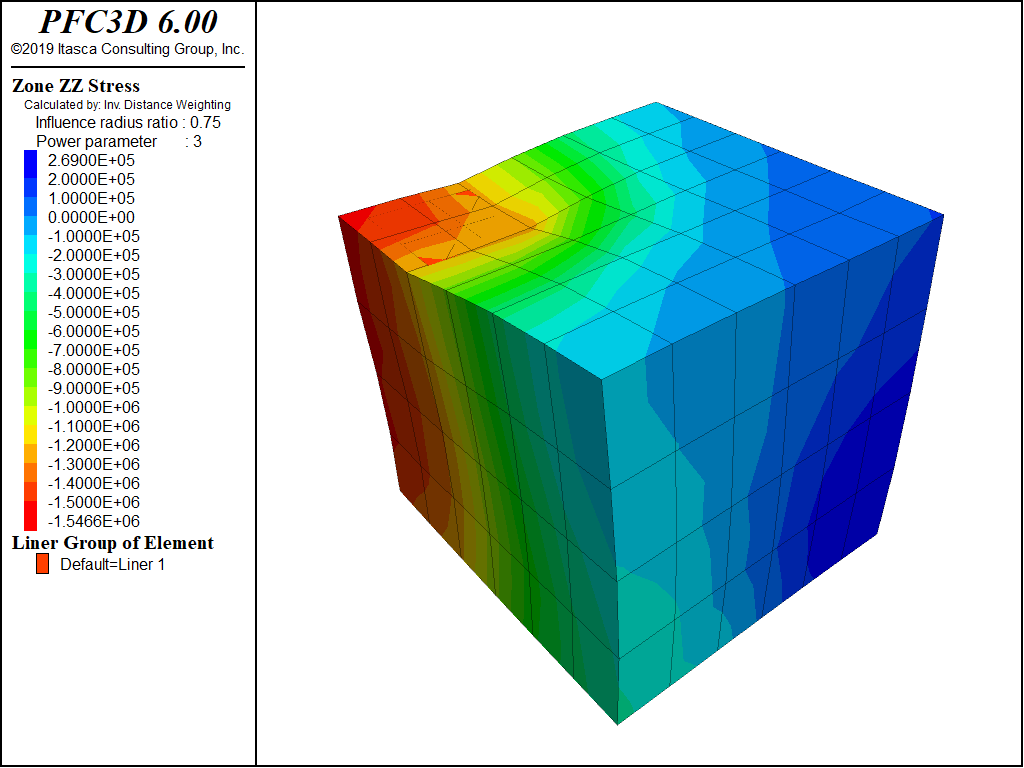Click the -1.5000E+06 legend value

pos(93,502)
